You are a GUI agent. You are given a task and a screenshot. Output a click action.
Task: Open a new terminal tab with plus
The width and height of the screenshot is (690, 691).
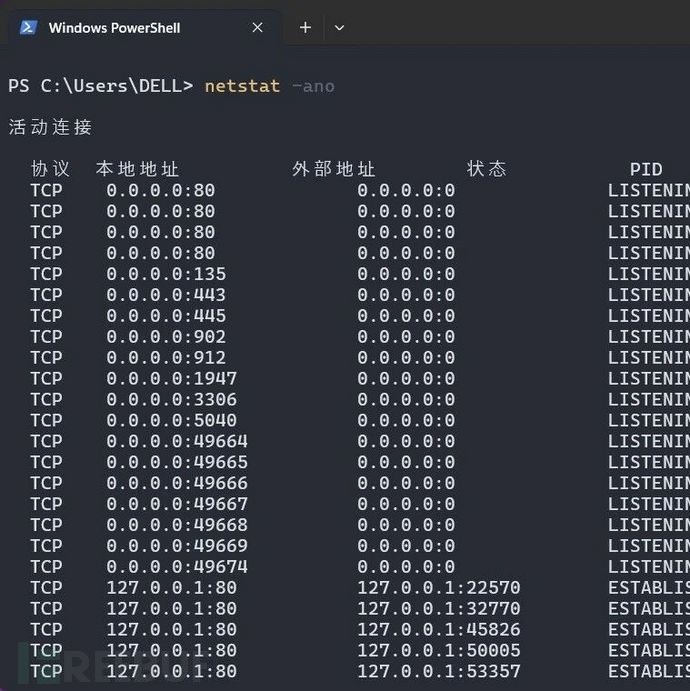305,28
